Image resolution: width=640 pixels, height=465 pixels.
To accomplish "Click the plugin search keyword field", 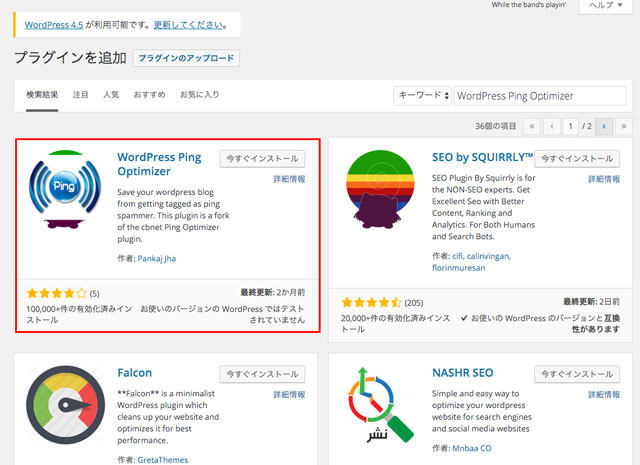I will pyautogui.click(x=540, y=96).
